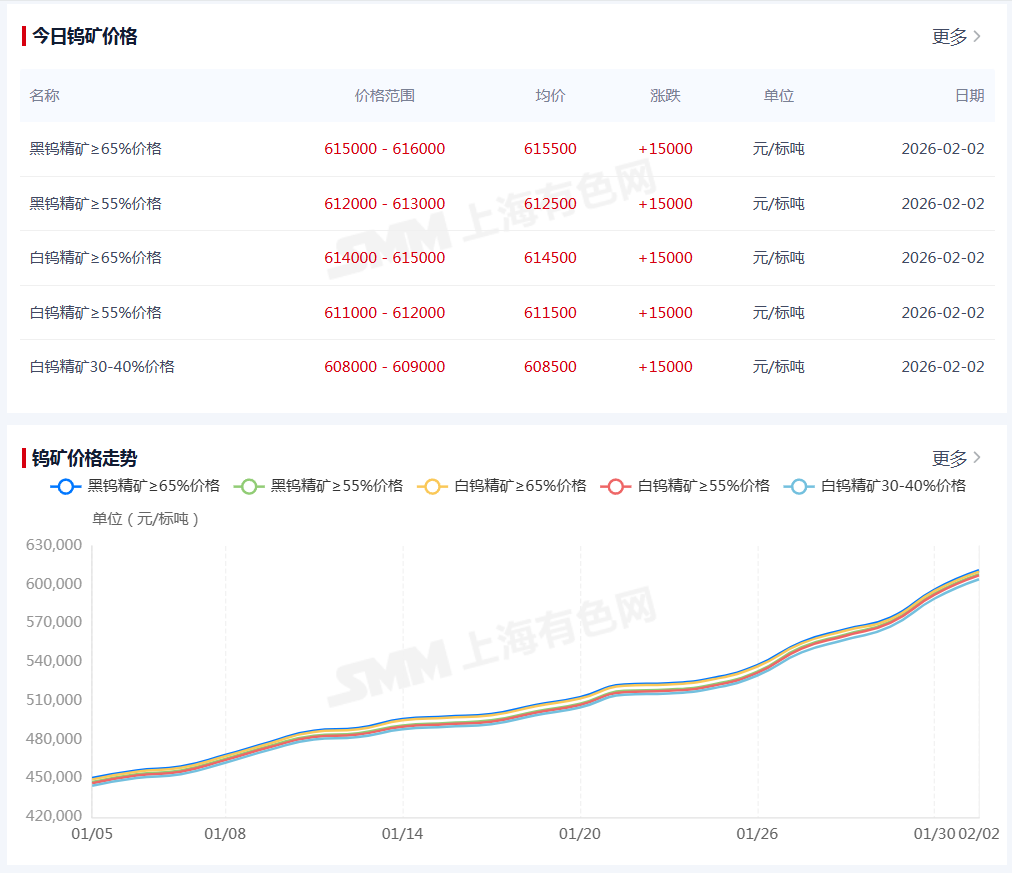Viewport: 1012px width, 873px height.
Task: Click 今日钨矿价格 section title
Action: [x=85, y=37]
